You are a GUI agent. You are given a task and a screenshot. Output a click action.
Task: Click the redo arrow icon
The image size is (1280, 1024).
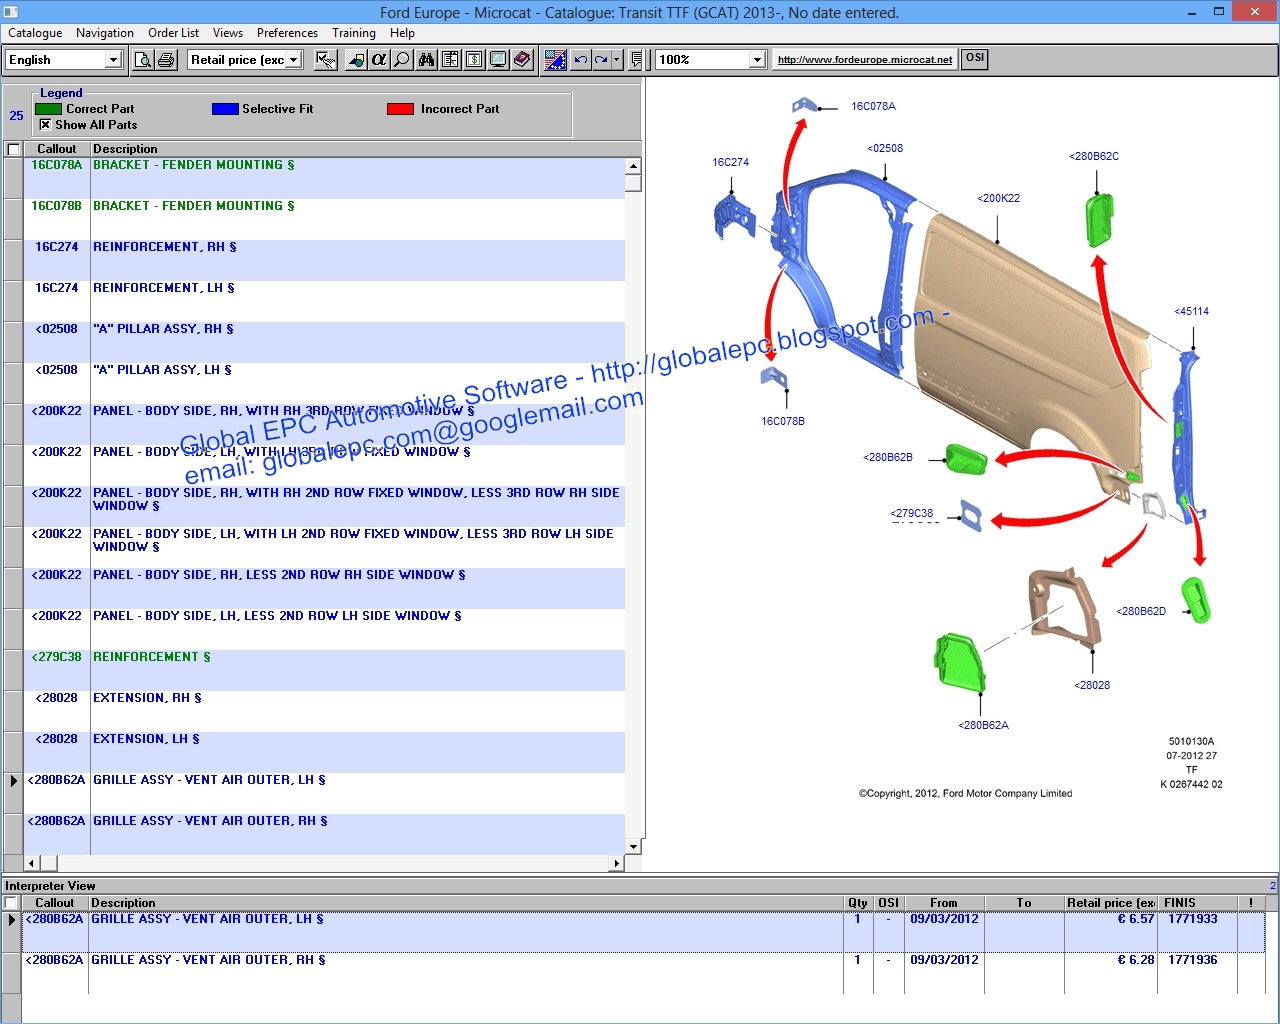pyautogui.click(x=602, y=60)
